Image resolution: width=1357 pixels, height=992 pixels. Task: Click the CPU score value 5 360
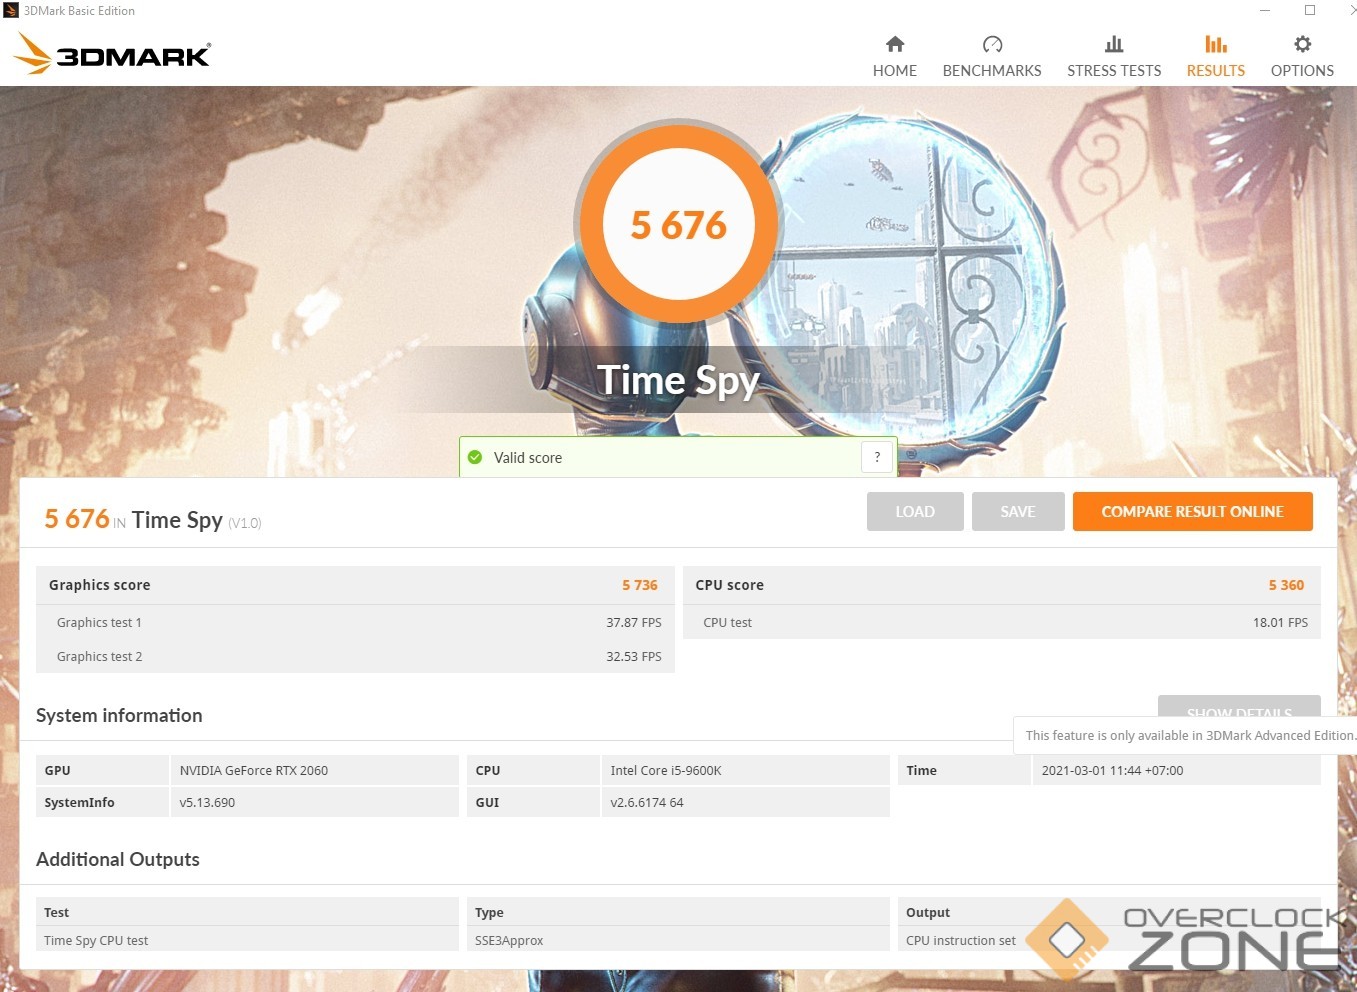click(1286, 585)
